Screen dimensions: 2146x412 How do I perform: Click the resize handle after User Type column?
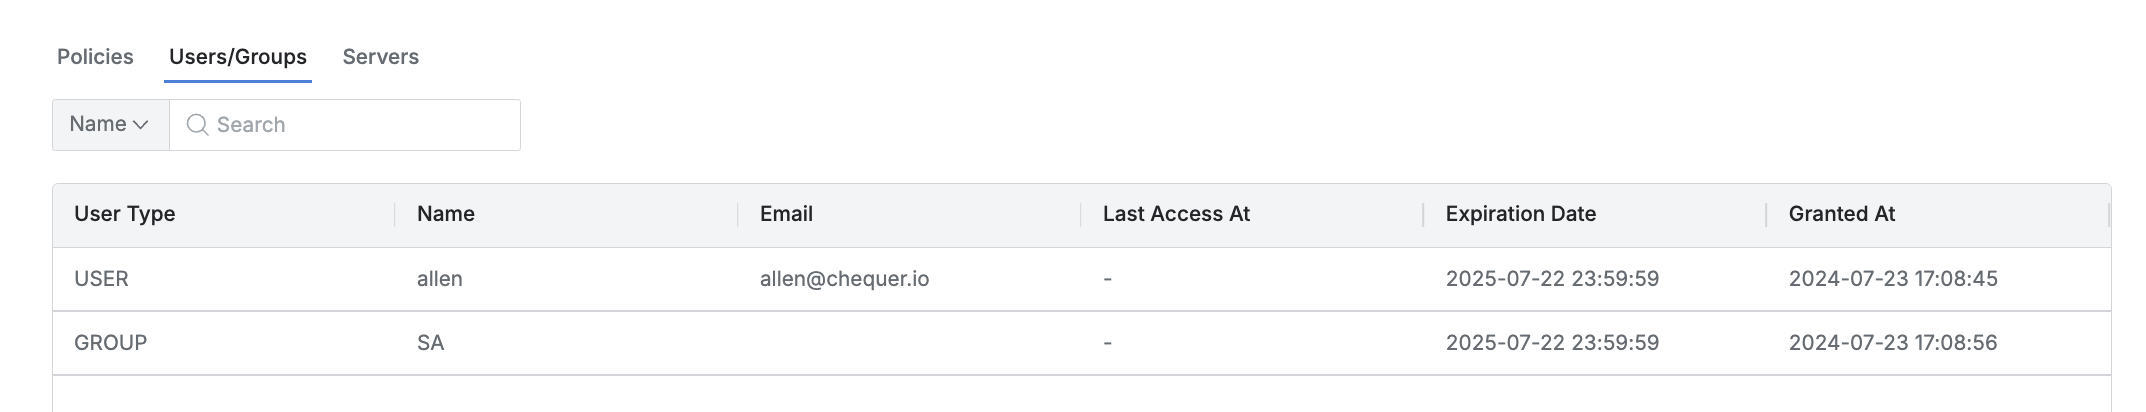(395, 214)
